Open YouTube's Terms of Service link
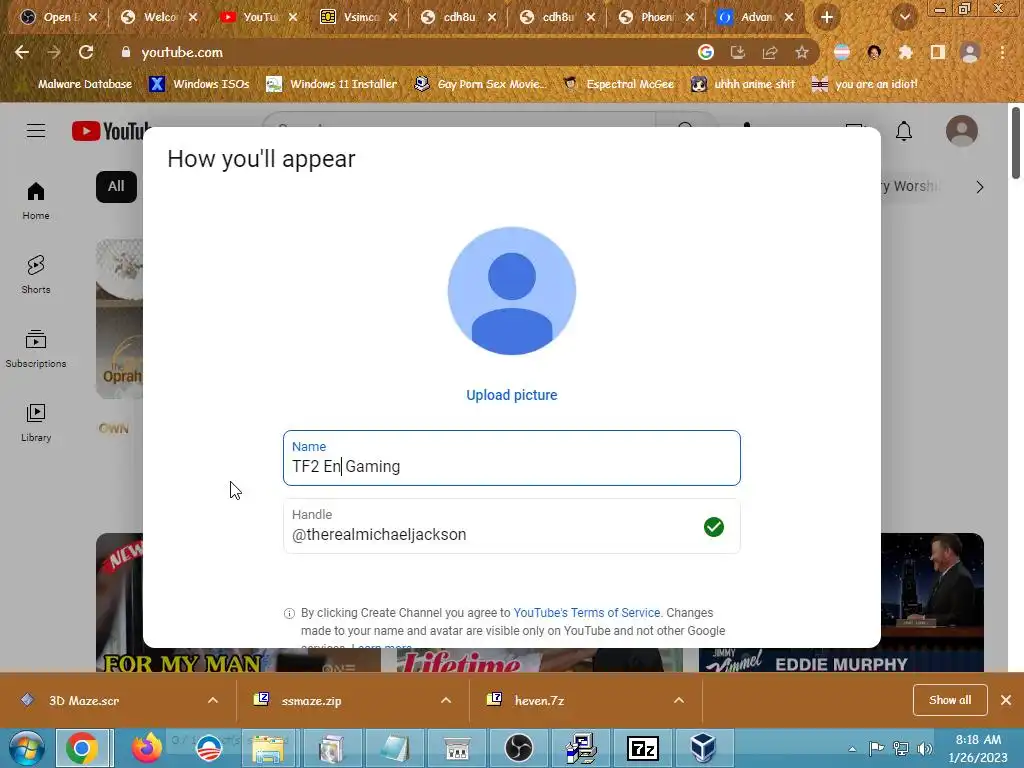1024x768 pixels. click(x=586, y=613)
